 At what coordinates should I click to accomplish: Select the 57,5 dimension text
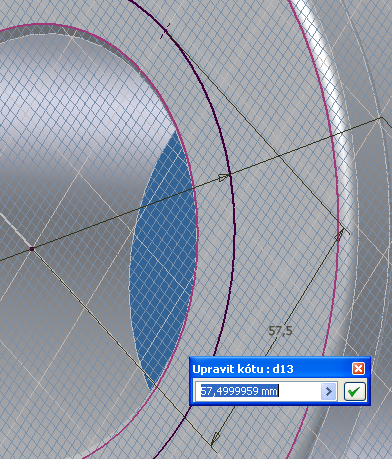280,331
